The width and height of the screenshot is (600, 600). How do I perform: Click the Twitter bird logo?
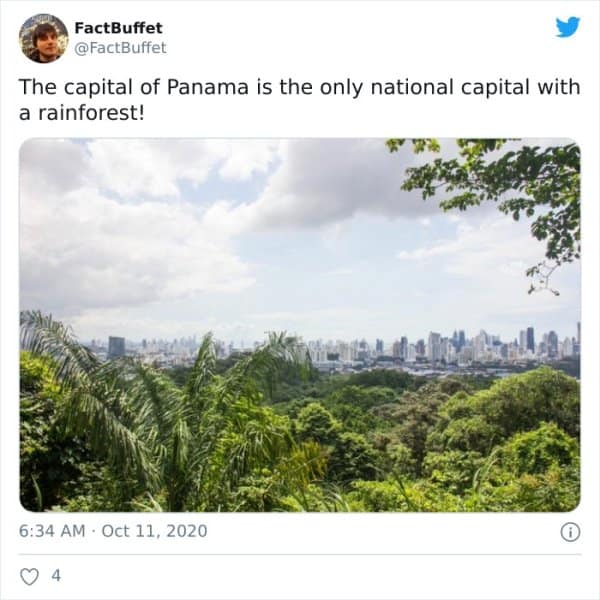pyautogui.click(x=567, y=27)
